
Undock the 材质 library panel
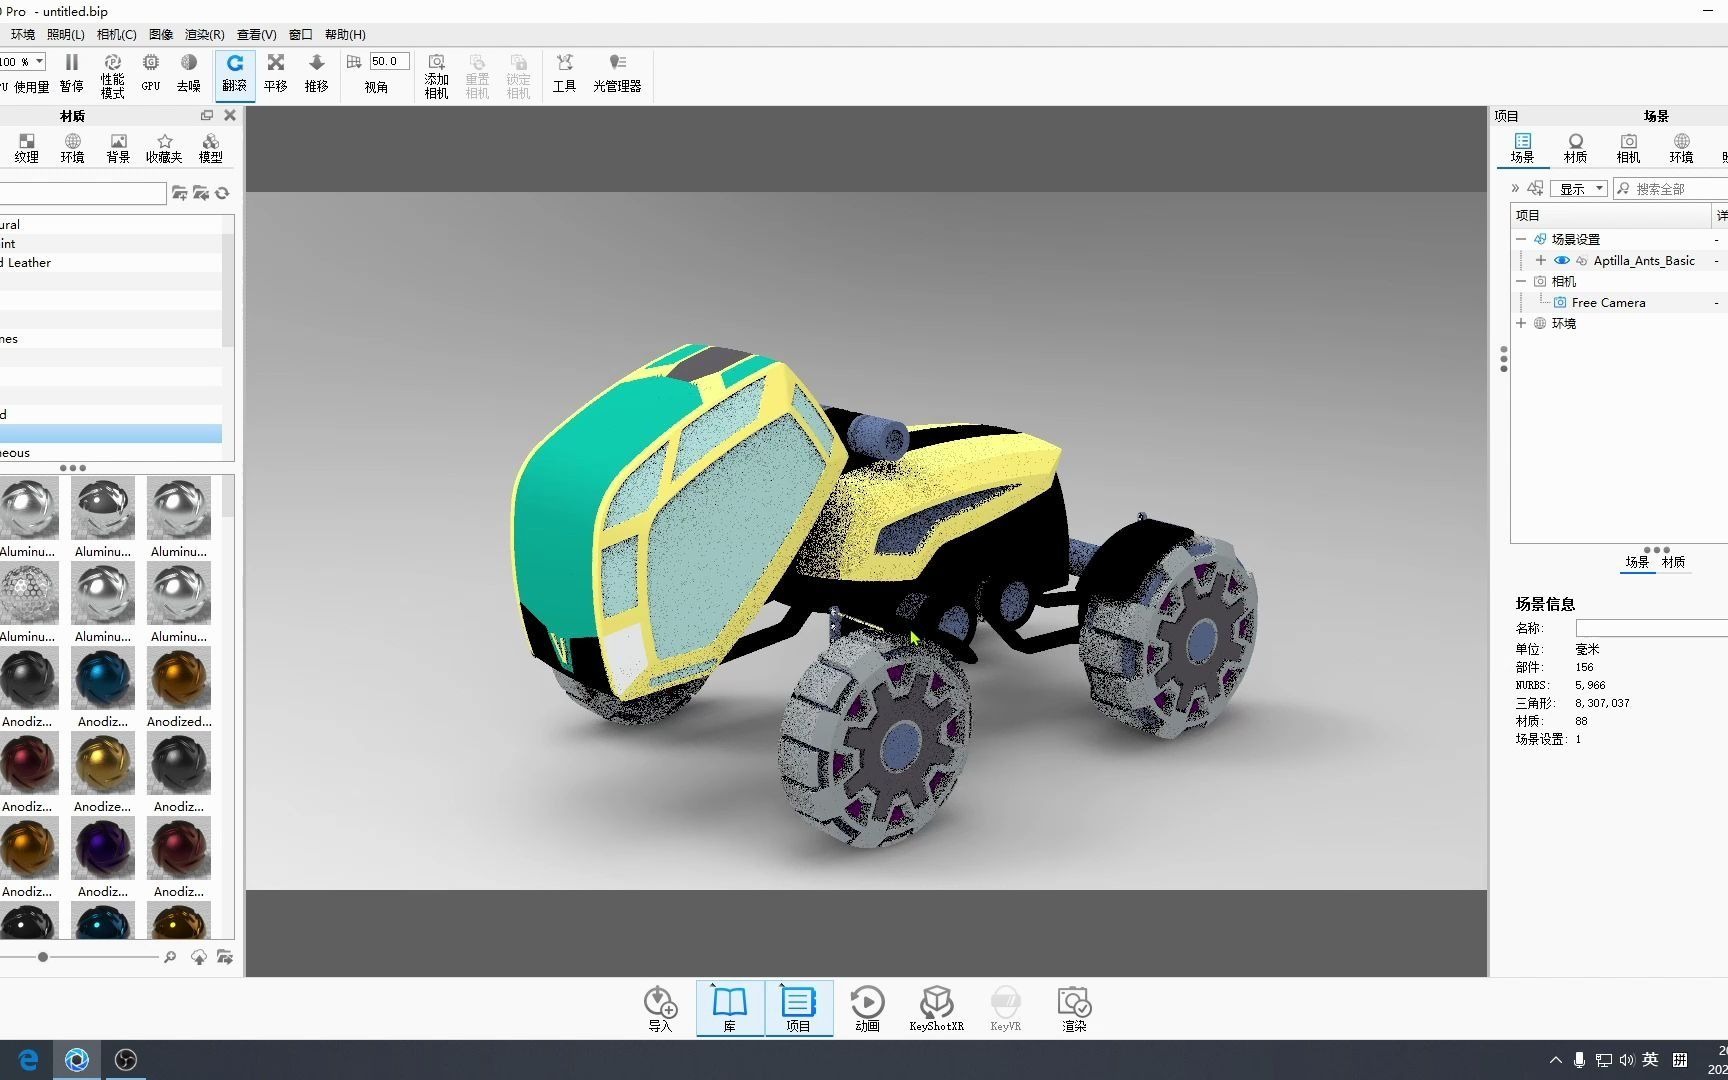click(x=207, y=116)
